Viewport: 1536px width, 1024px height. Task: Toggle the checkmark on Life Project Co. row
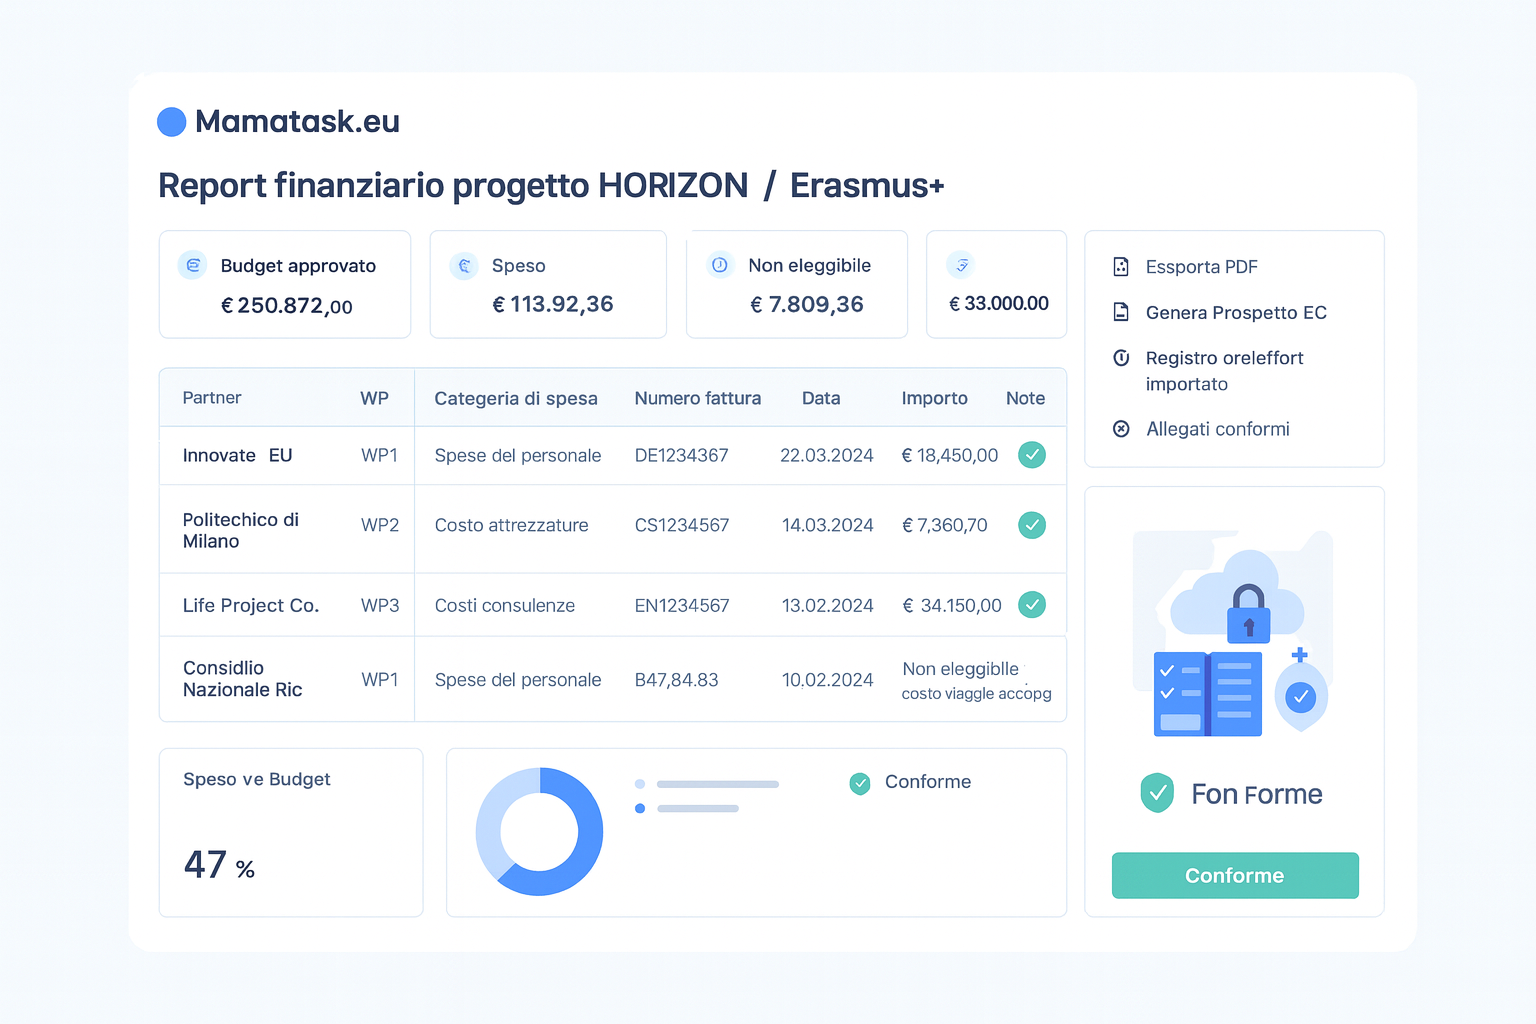1031,605
